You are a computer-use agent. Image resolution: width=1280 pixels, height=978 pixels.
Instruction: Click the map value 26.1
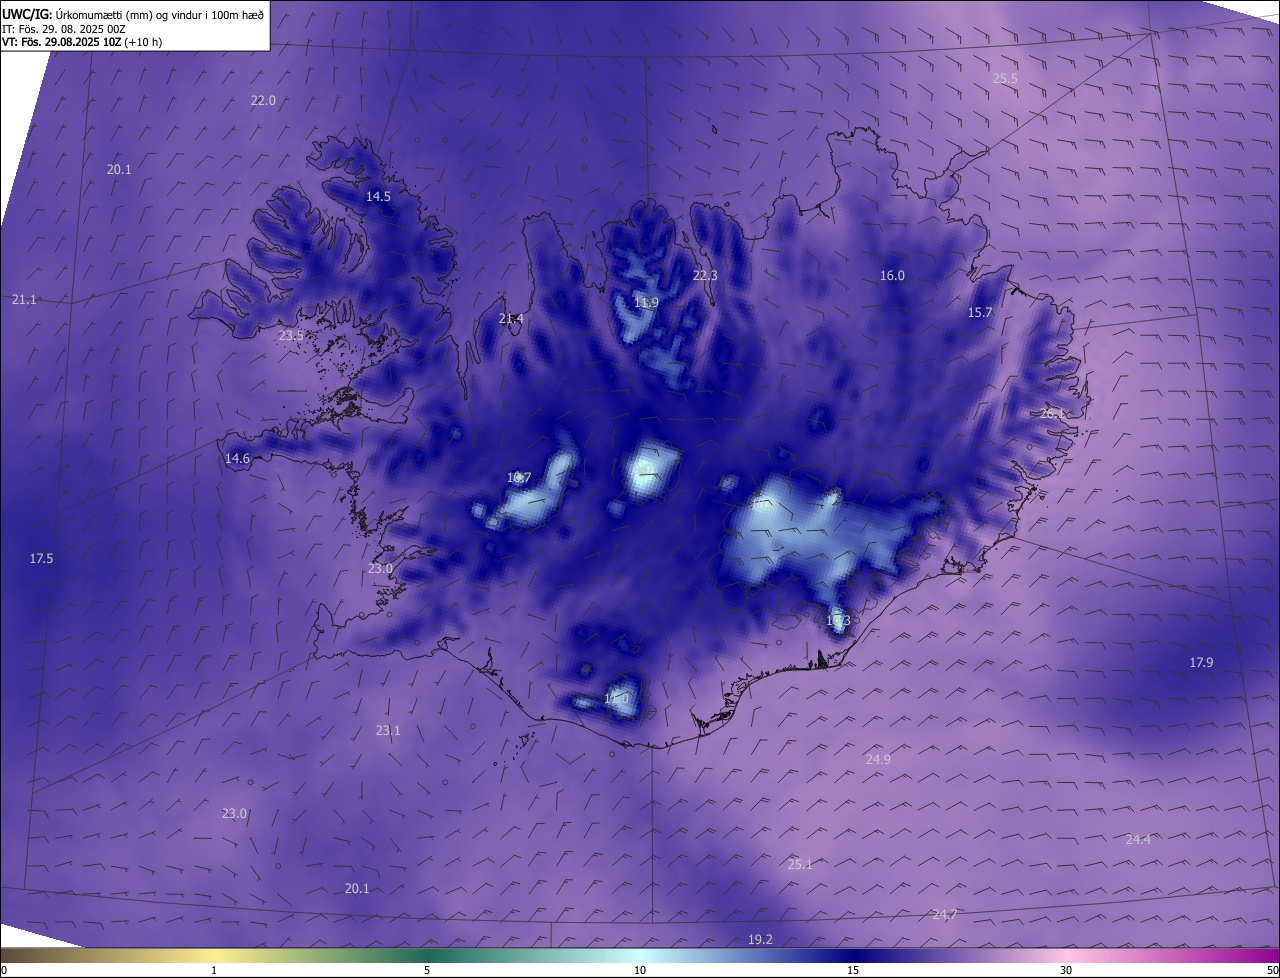pyautogui.click(x=1053, y=414)
